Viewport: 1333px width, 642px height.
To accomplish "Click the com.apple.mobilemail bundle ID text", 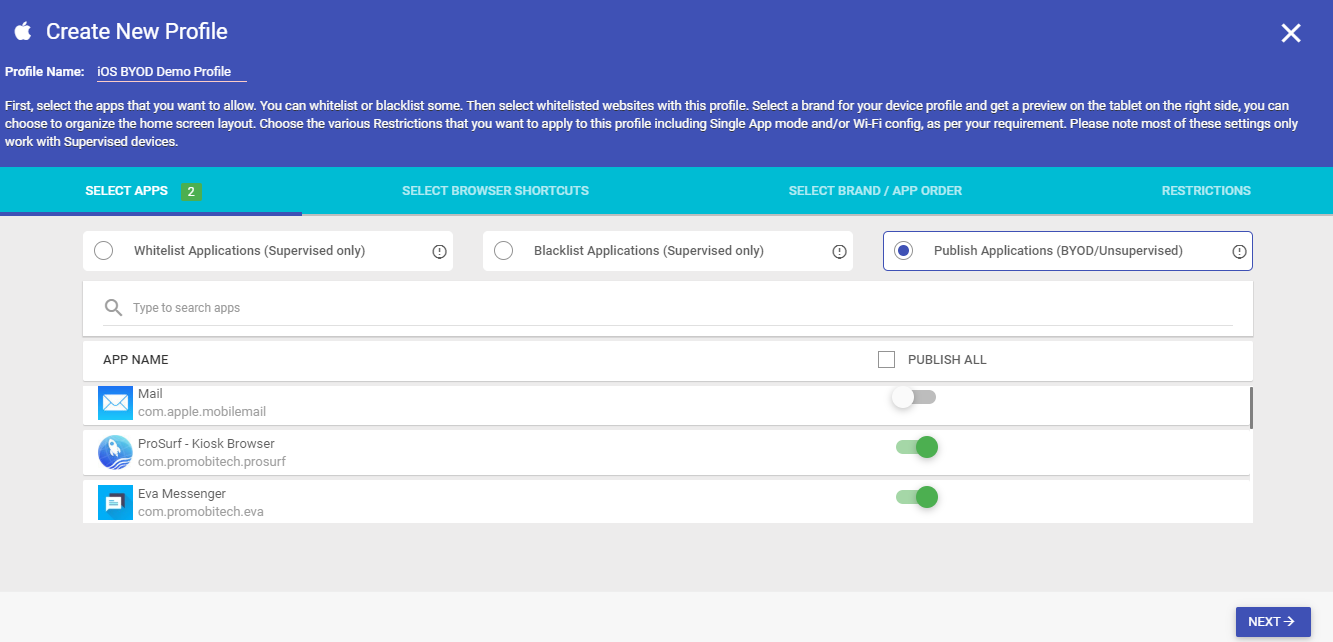I will (x=202, y=412).
